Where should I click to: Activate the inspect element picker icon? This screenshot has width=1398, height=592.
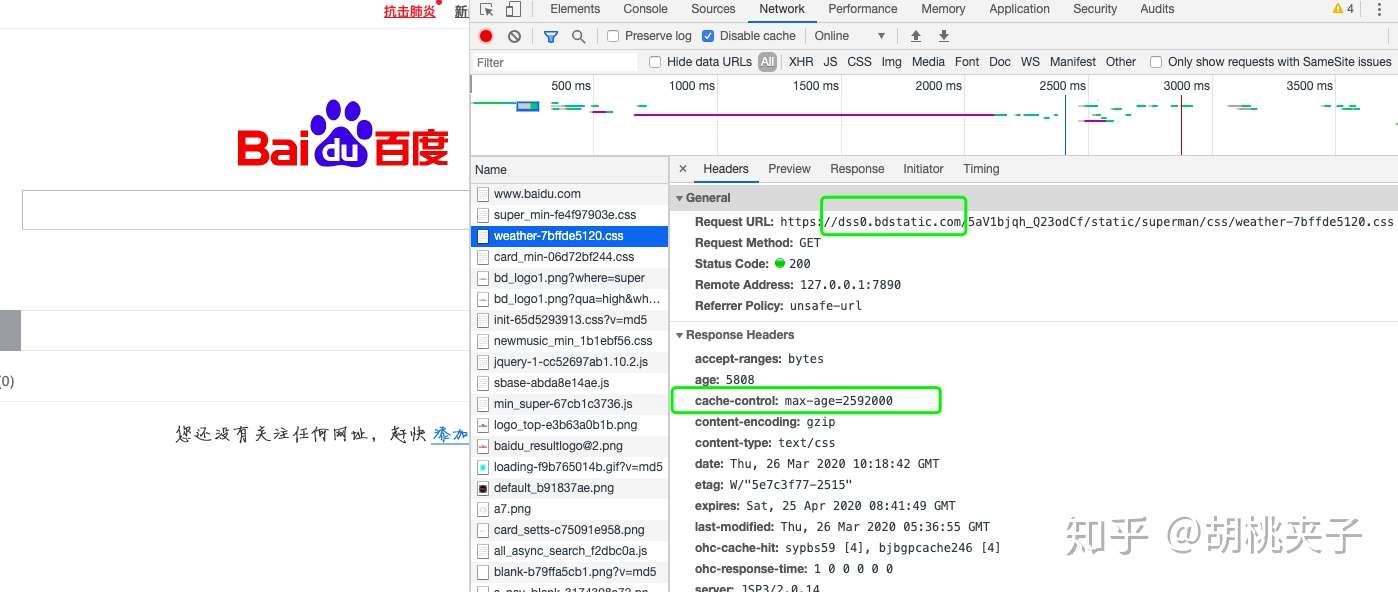tap(486, 9)
